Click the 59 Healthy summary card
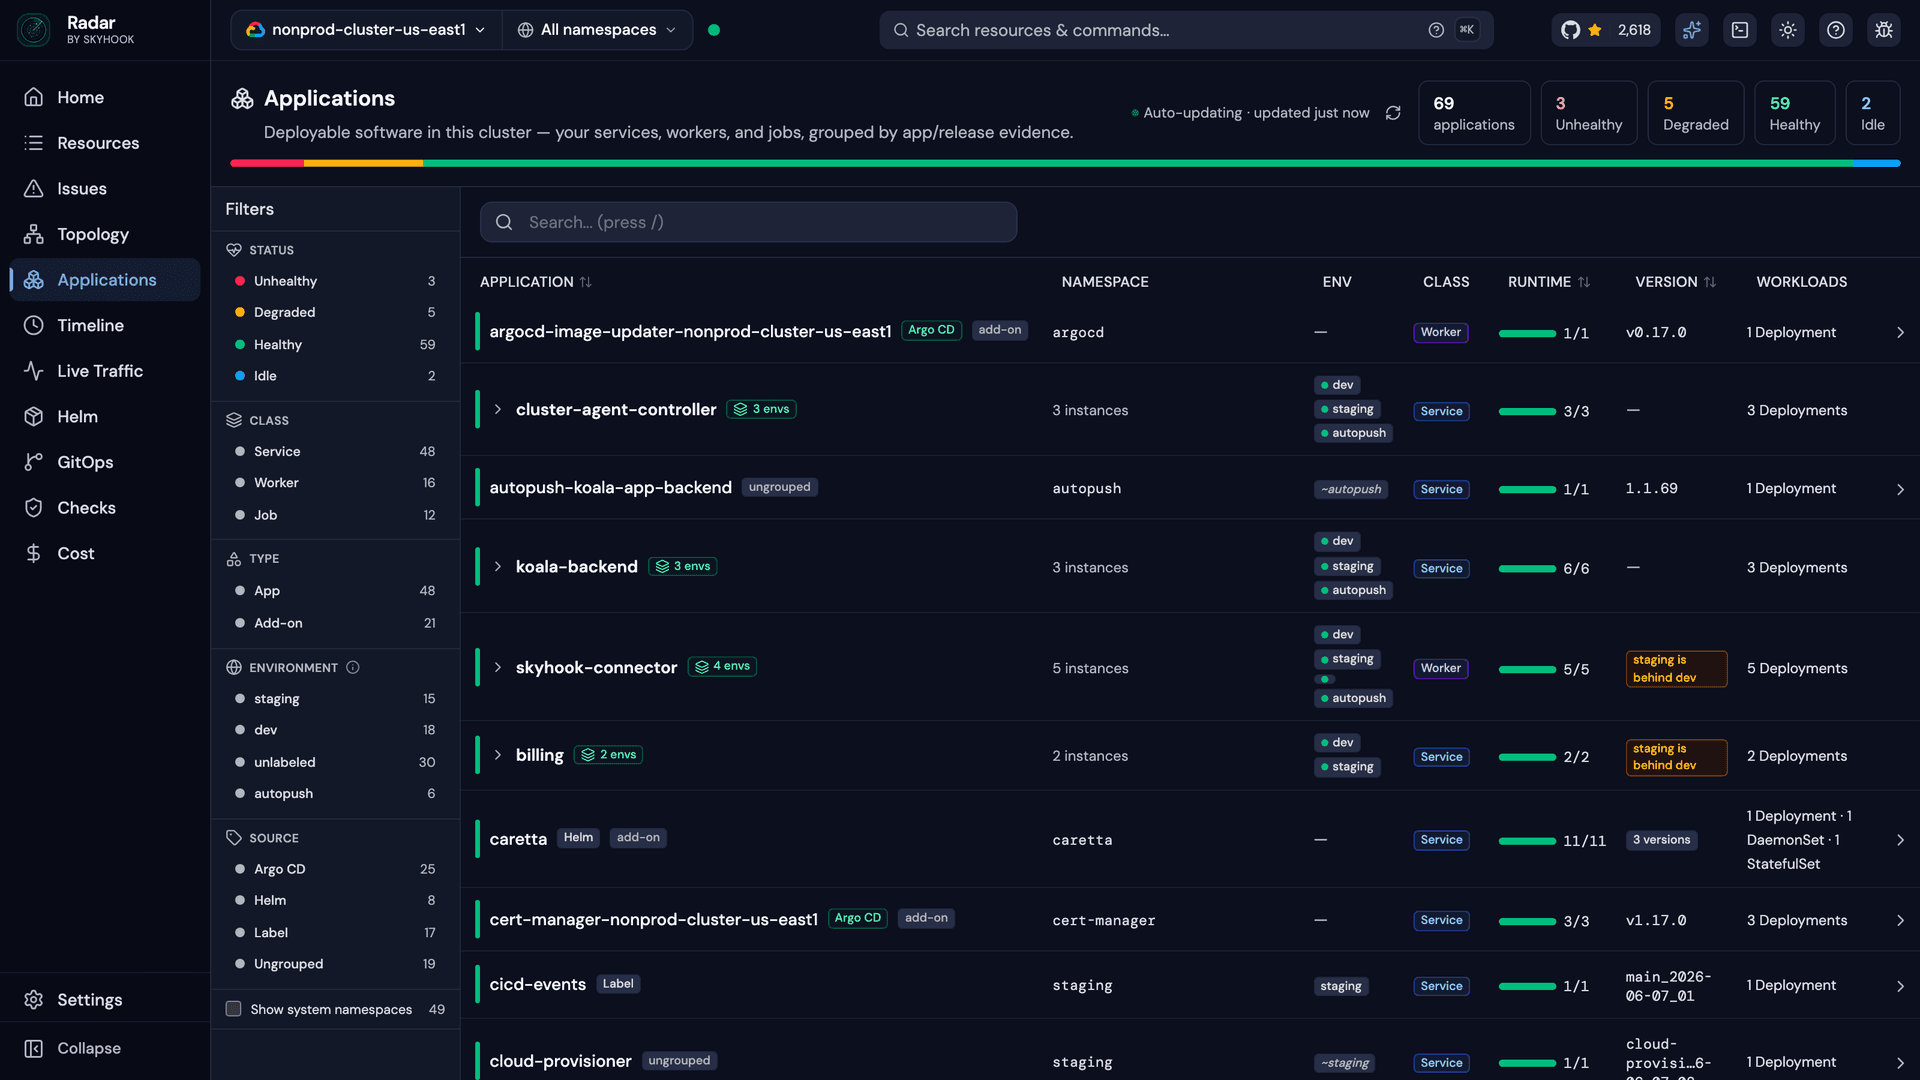1920x1080 pixels. [x=1795, y=113]
